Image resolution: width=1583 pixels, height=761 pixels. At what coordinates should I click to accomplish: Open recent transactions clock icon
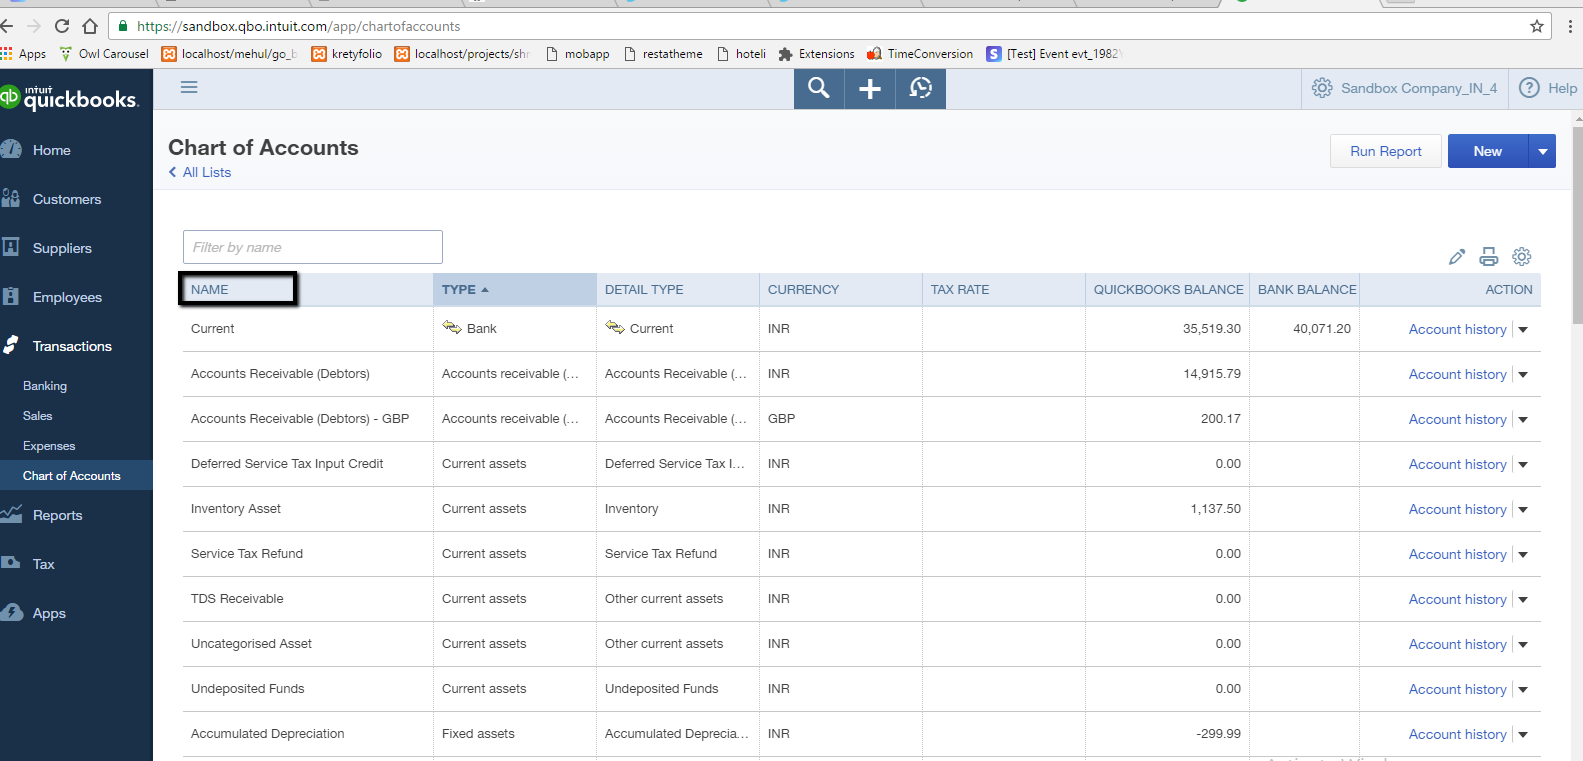pyautogui.click(x=921, y=89)
